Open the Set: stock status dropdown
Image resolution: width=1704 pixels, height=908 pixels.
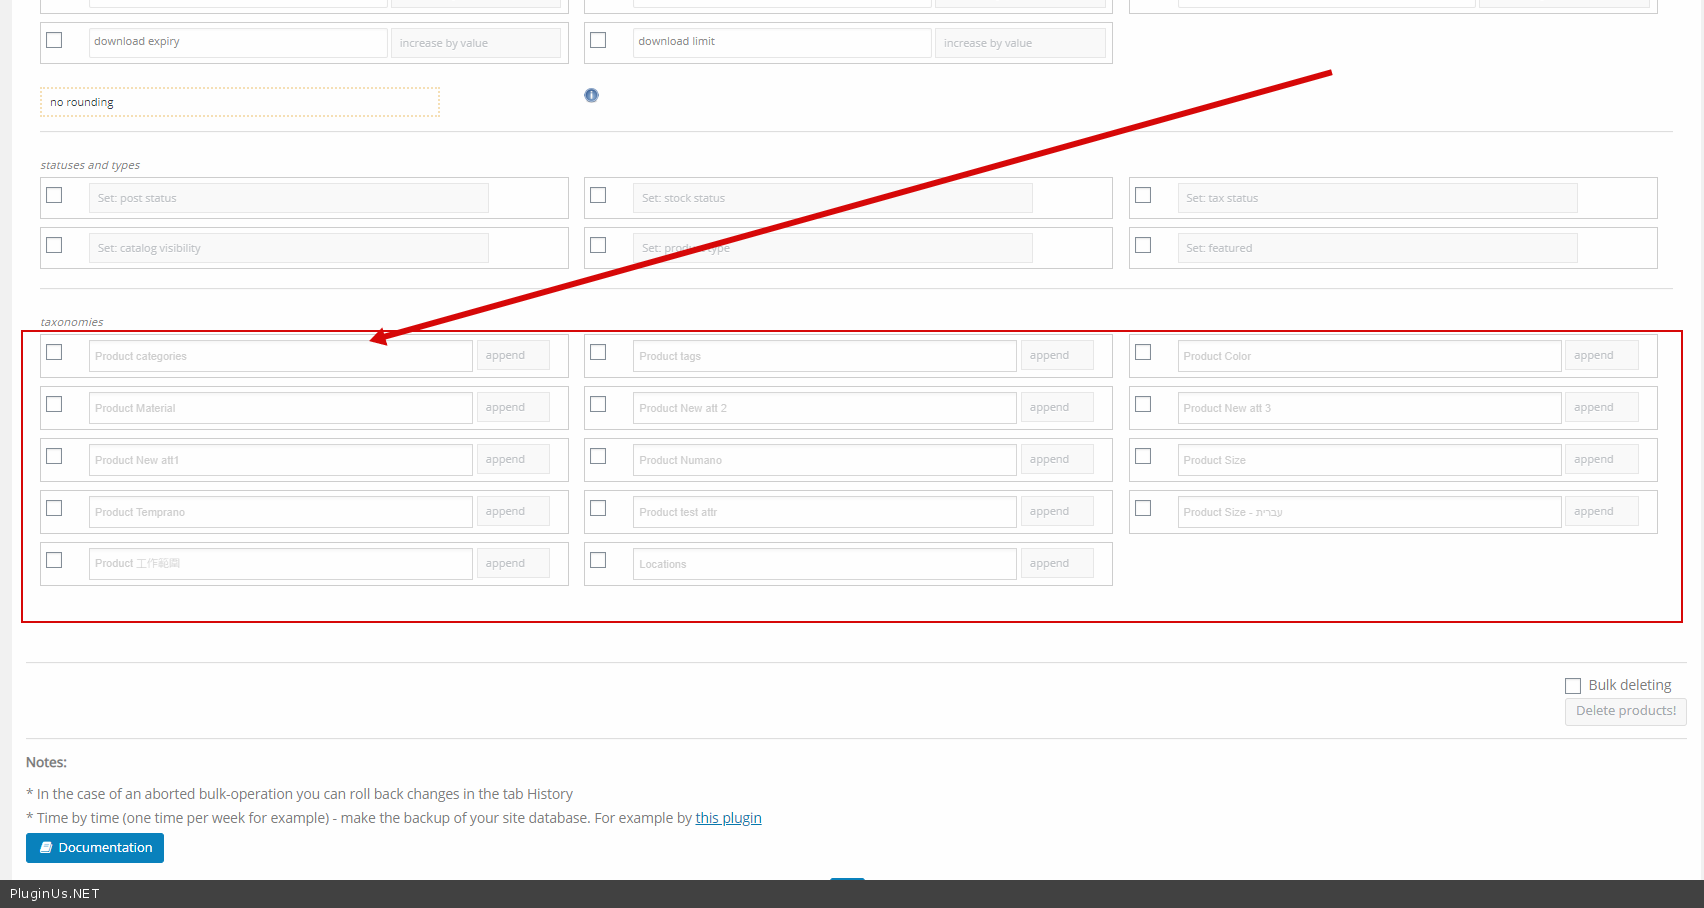(833, 198)
